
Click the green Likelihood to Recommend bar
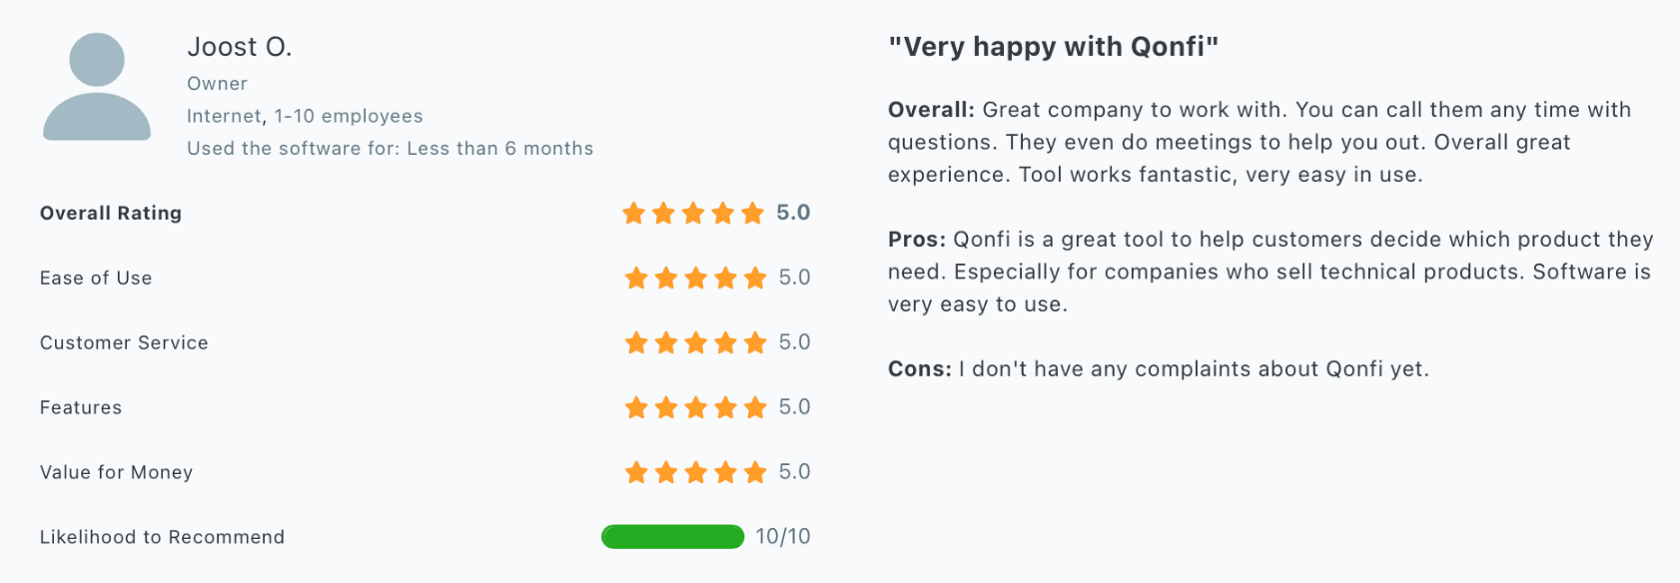672,537
